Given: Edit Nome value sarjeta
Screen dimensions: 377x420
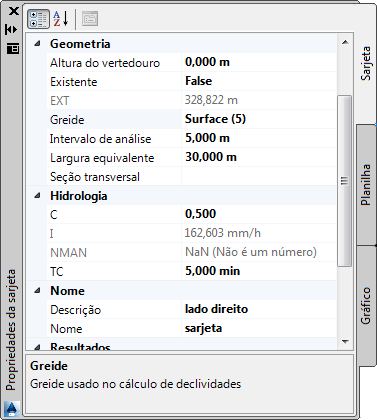Looking at the screenshot, I should coord(259,328).
